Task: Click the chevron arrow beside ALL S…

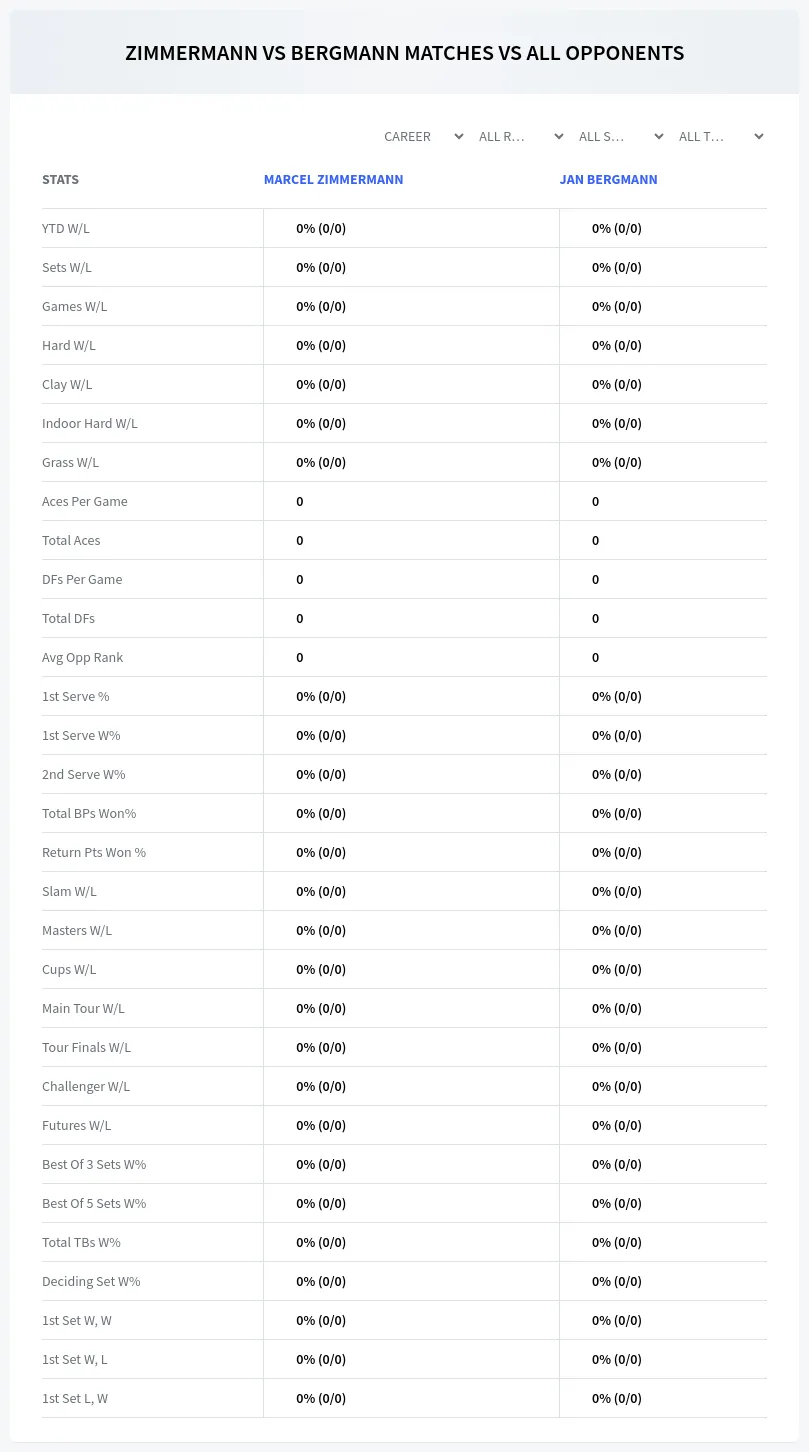Action: click(x=659, y=136)
